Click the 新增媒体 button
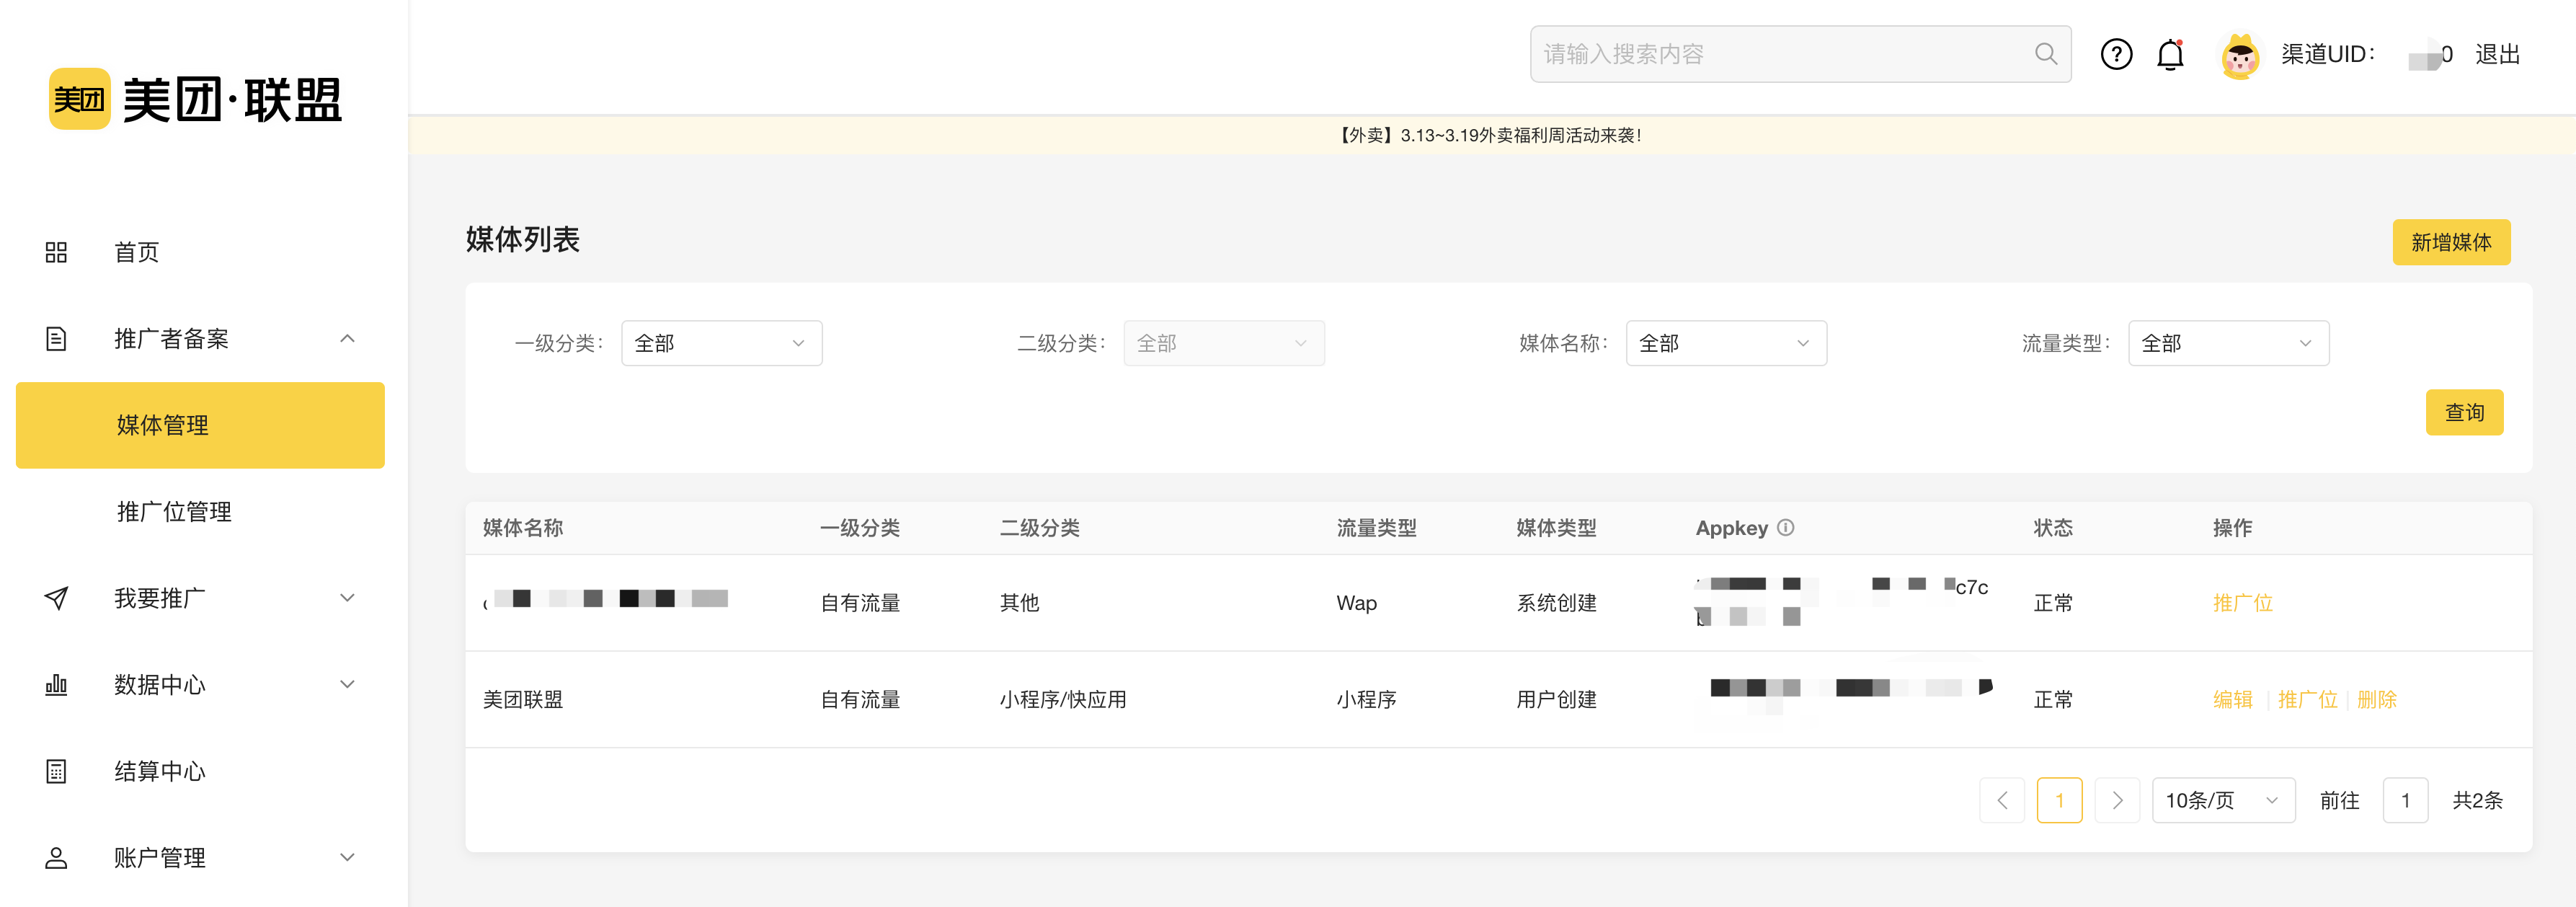 click(x=2450, y=242)
